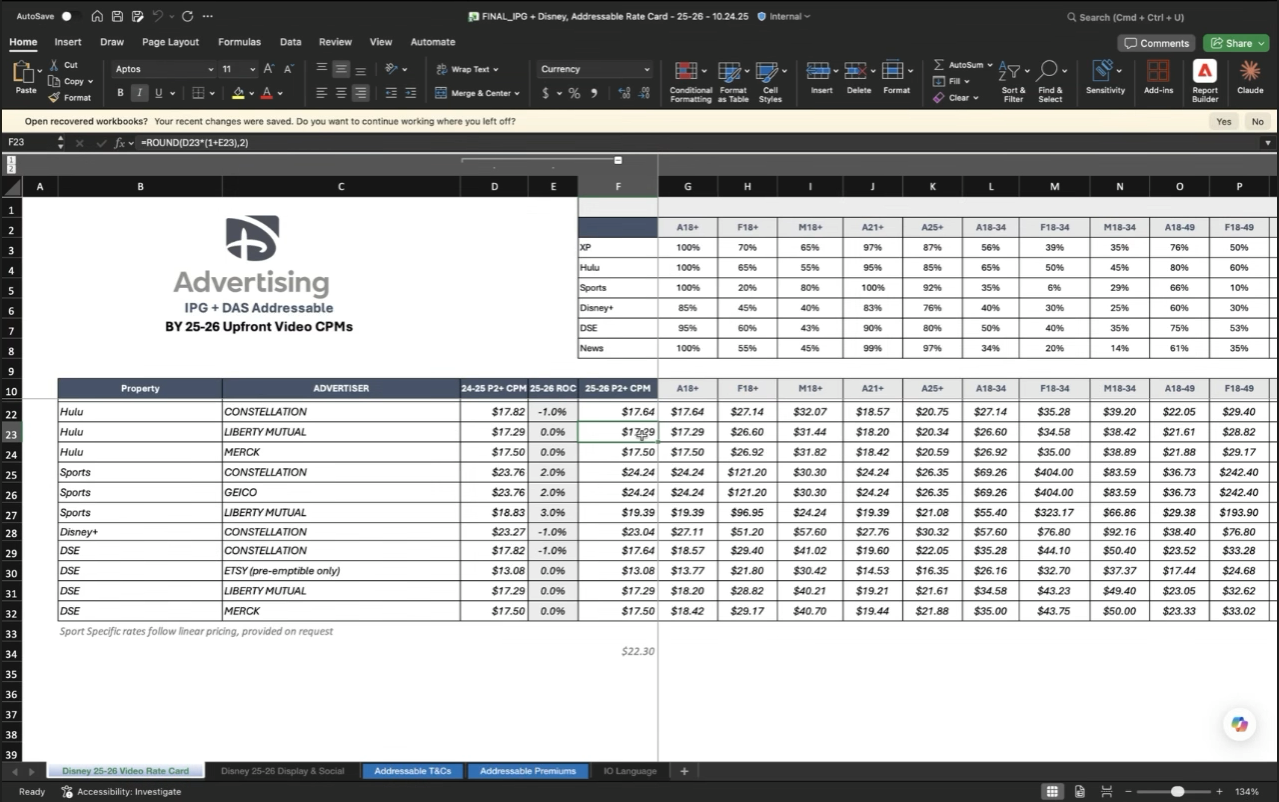
Task: Click the Comma Style icon
Action: 595,93
